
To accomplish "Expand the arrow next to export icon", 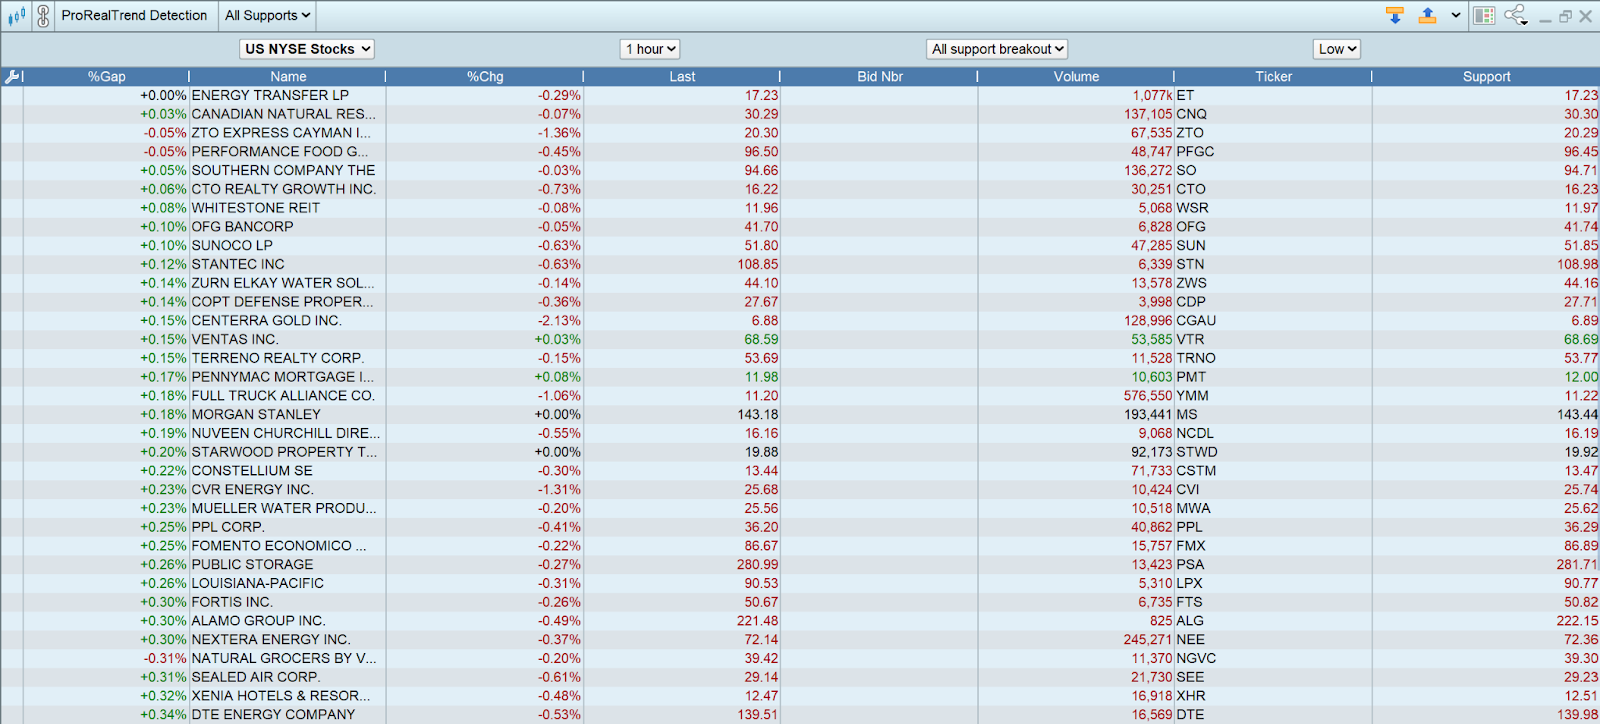I will tap(1455, 16).
